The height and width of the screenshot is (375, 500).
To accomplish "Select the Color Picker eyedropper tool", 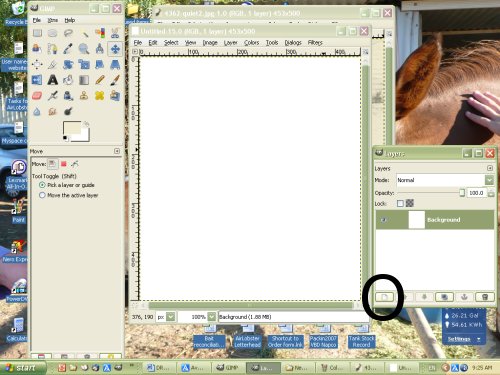I will tap(68, 49).
